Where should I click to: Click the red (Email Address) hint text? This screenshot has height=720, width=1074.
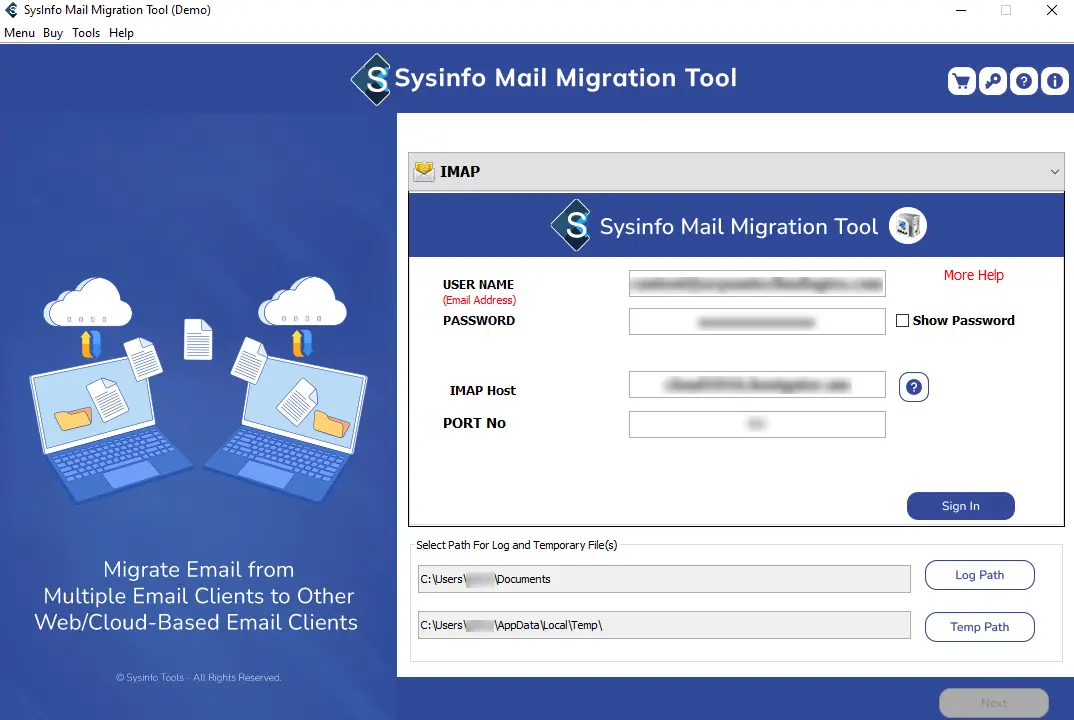point(479,300)
